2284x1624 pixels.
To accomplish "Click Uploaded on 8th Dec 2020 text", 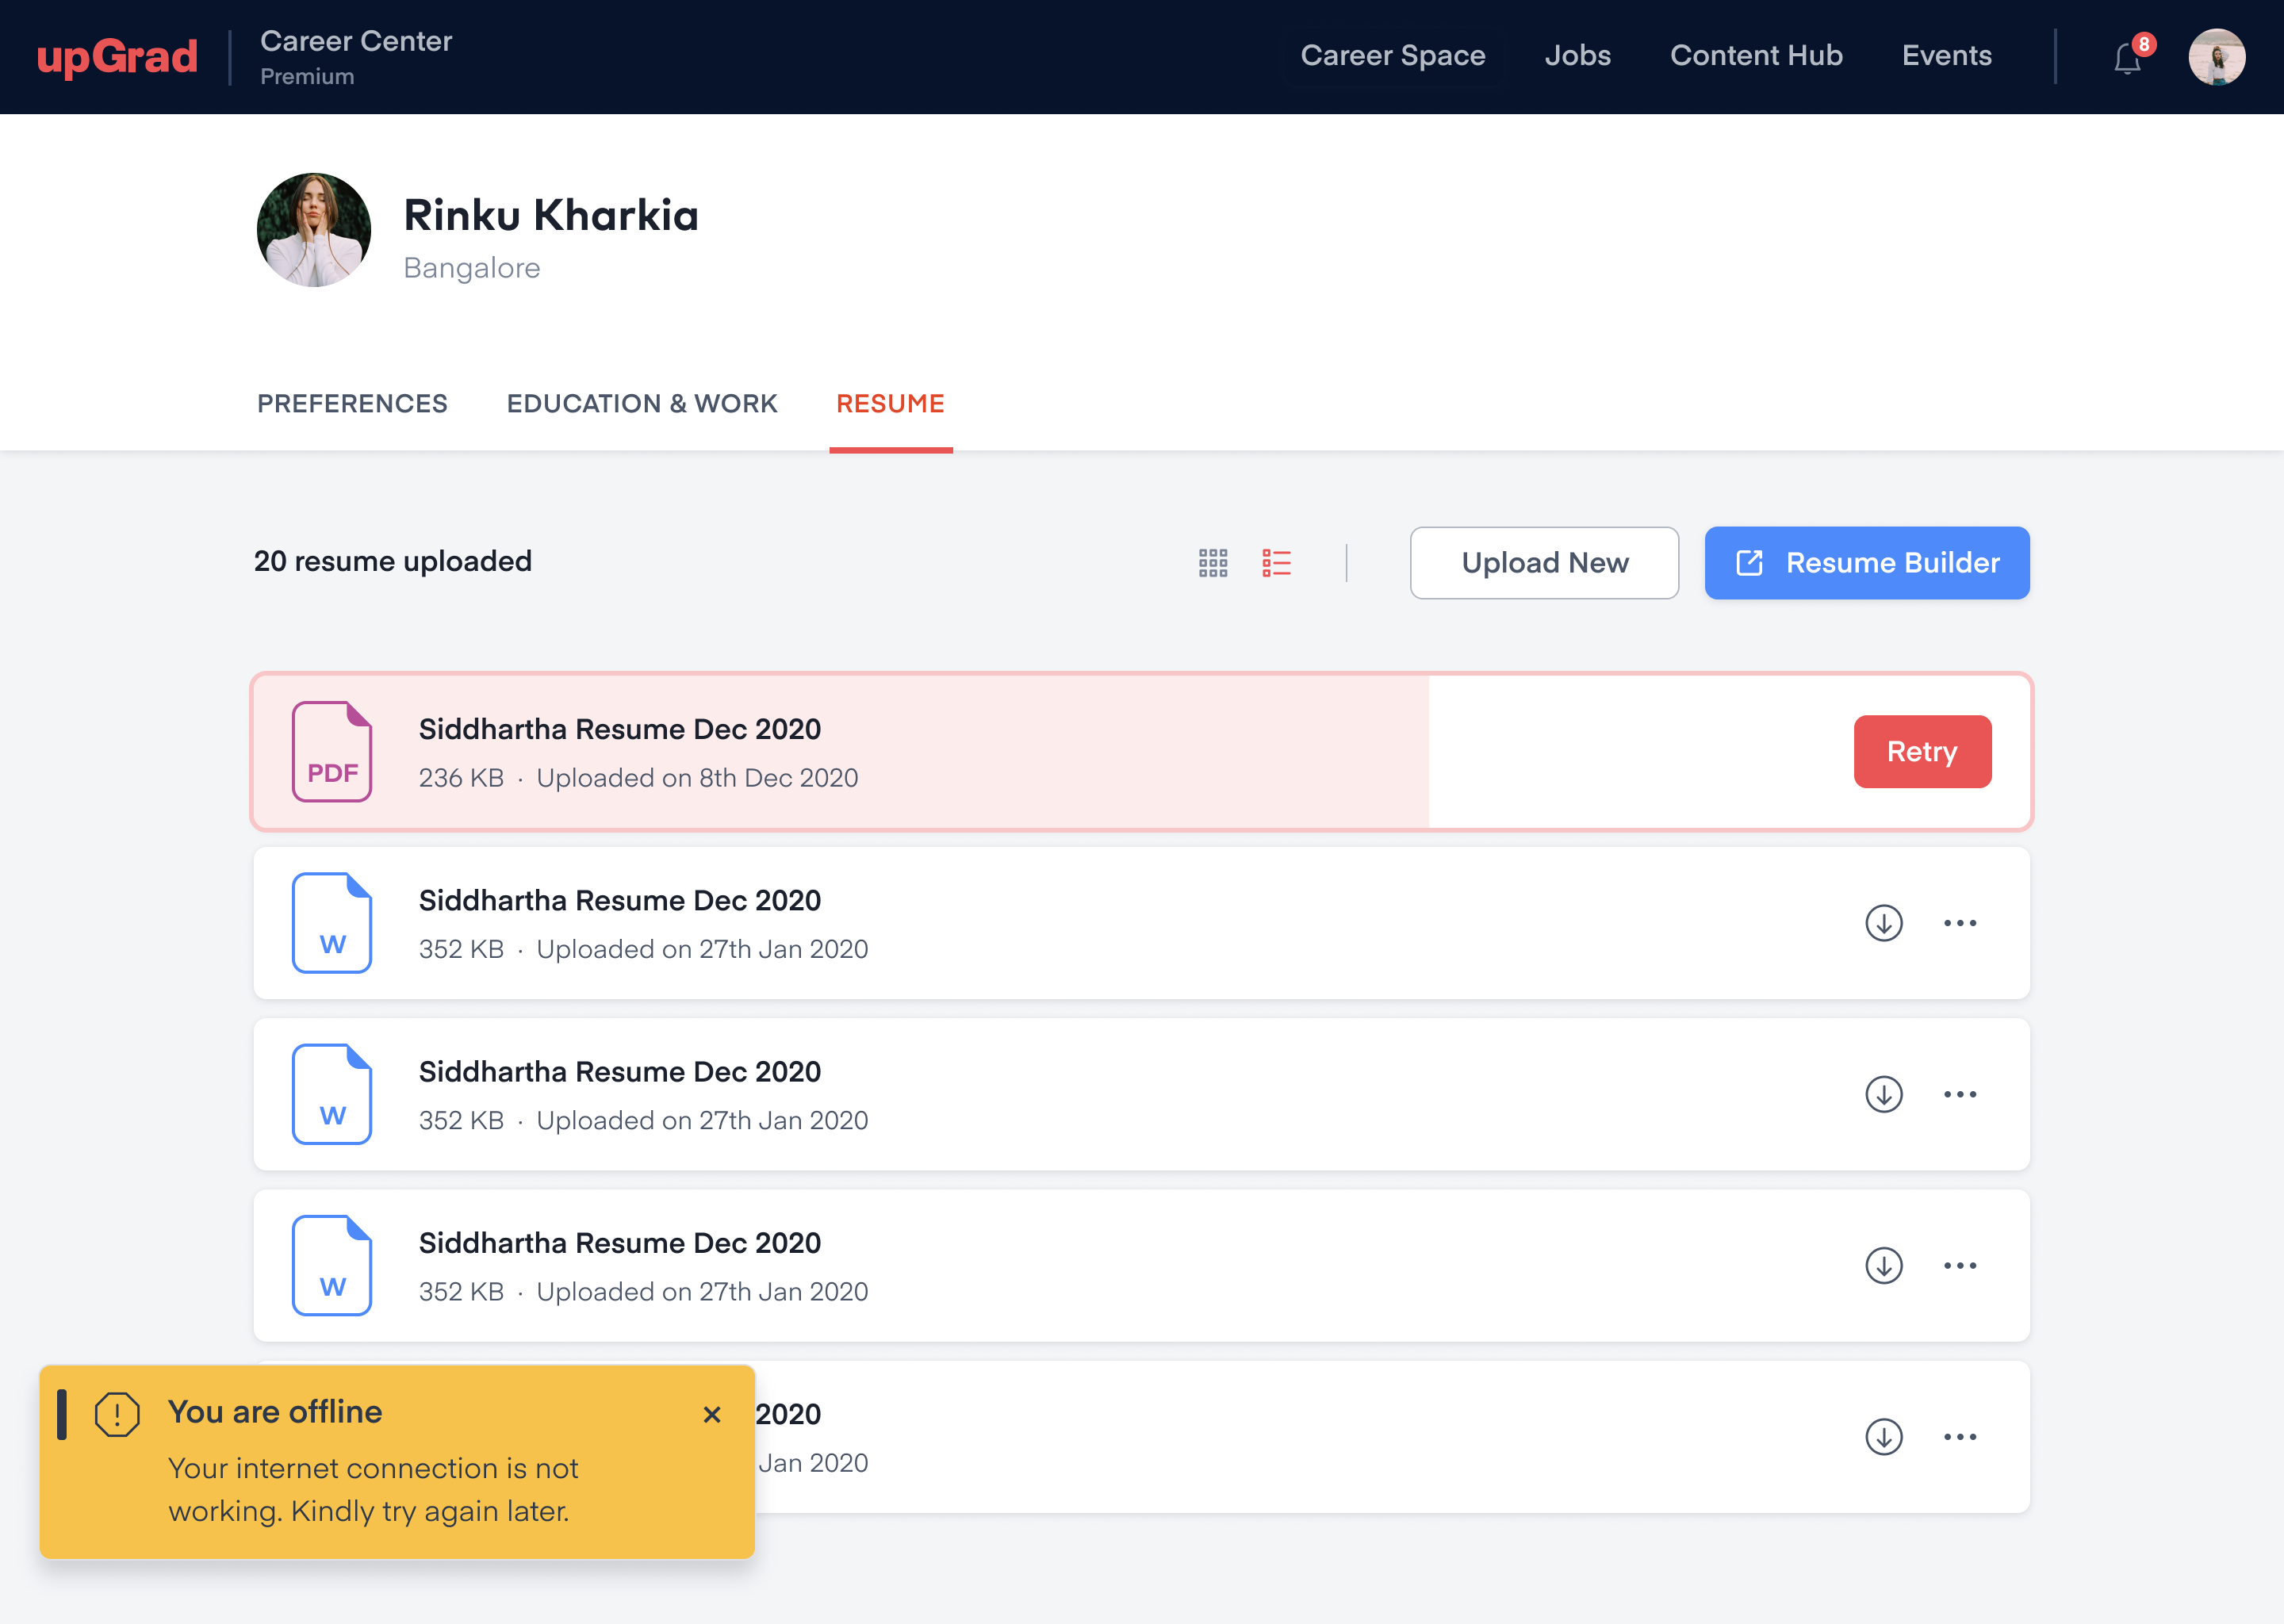I will [697, 778].
